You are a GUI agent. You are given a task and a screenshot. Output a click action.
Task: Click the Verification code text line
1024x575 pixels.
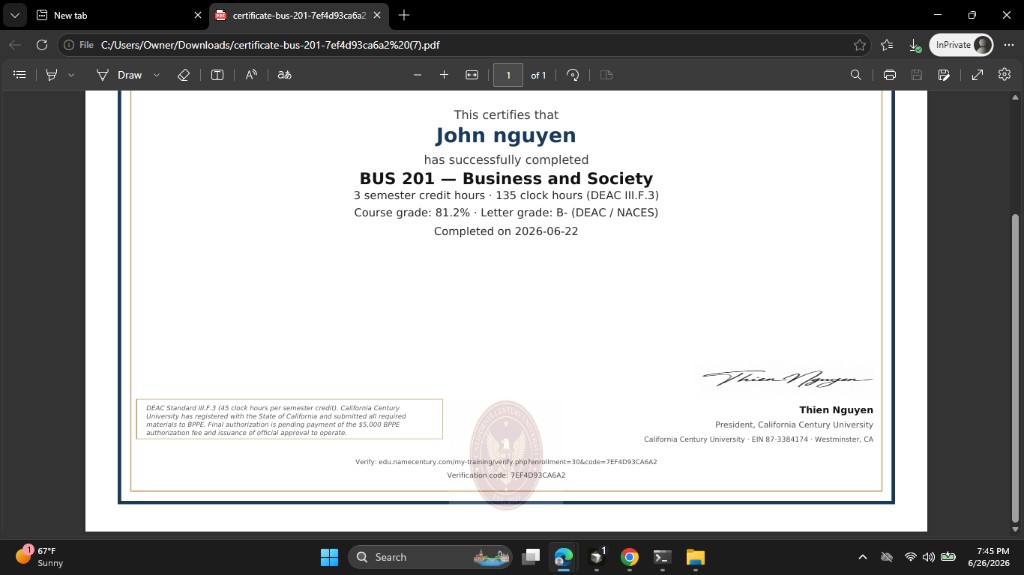click(x=506, y=475)
